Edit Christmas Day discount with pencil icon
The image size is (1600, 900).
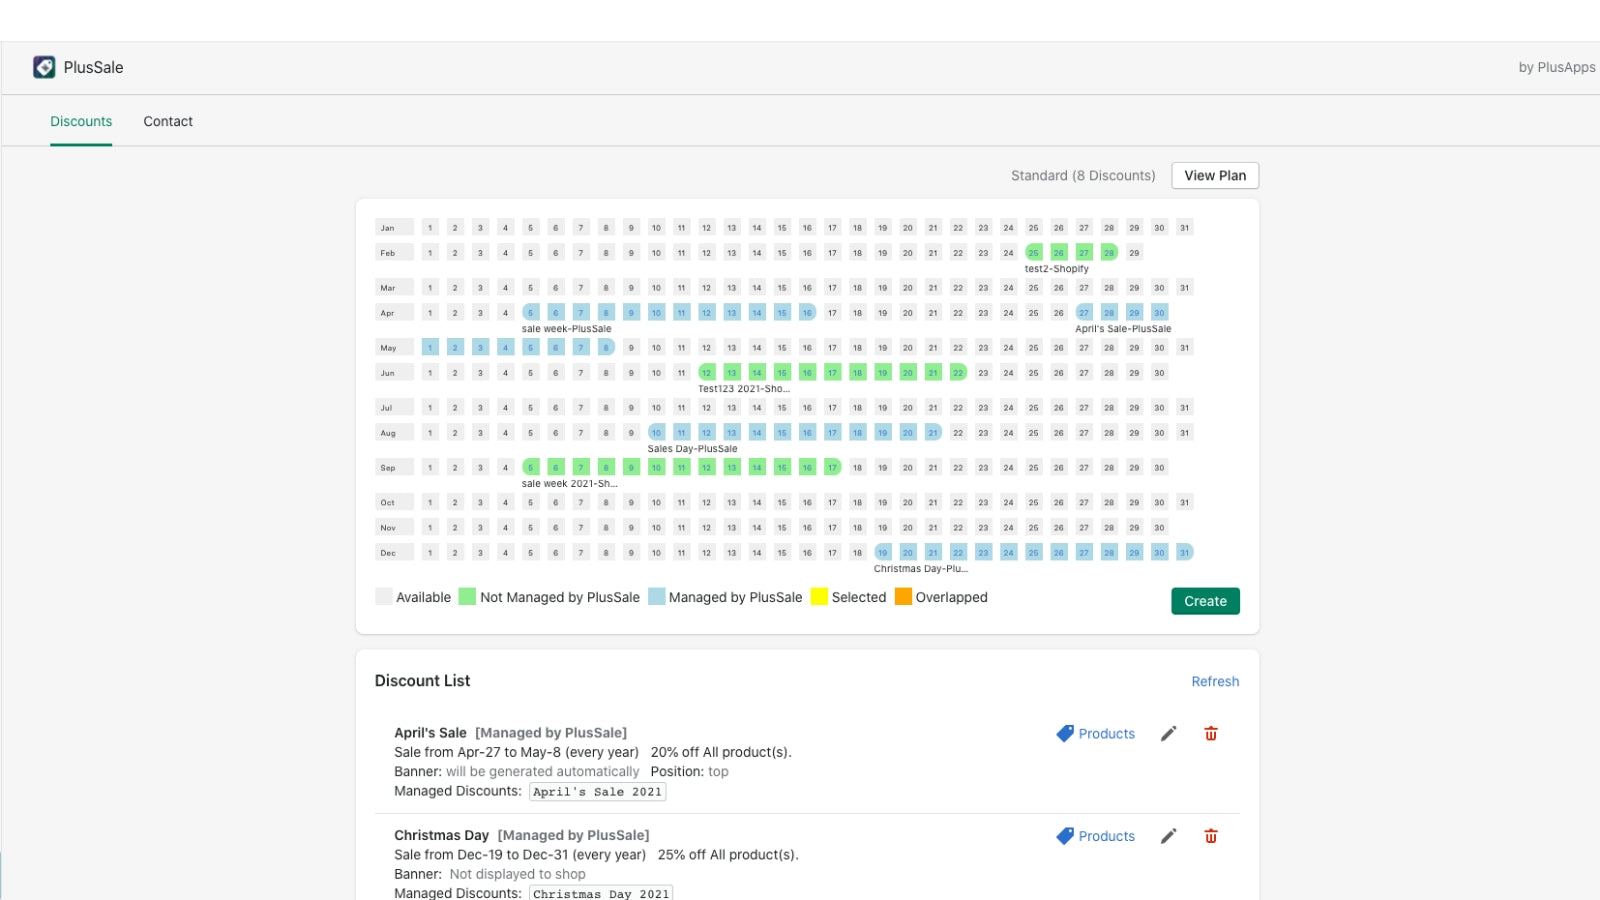click(x=1168, y=836)
